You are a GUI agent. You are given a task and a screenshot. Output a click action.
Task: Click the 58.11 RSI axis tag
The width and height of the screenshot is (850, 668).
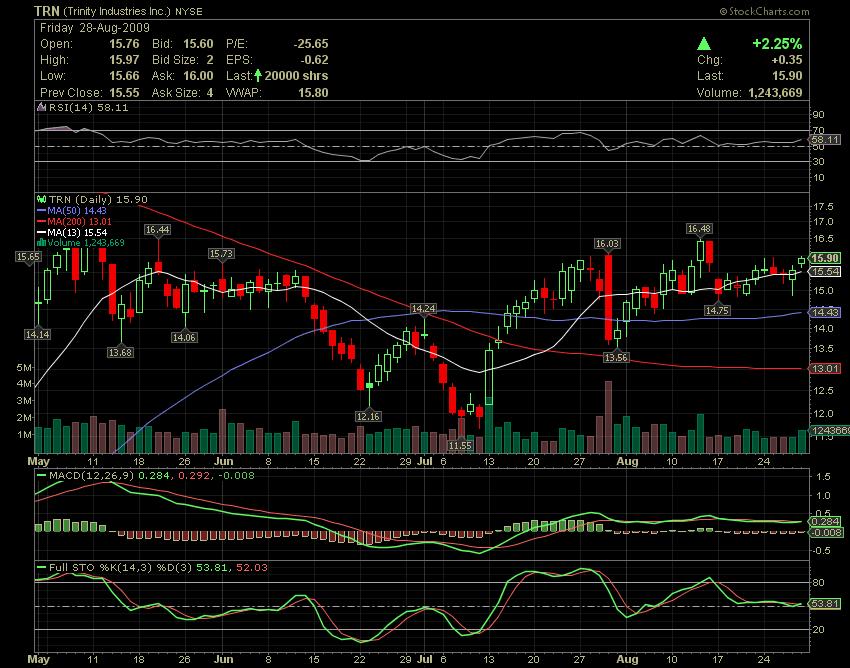pos(825,140)
